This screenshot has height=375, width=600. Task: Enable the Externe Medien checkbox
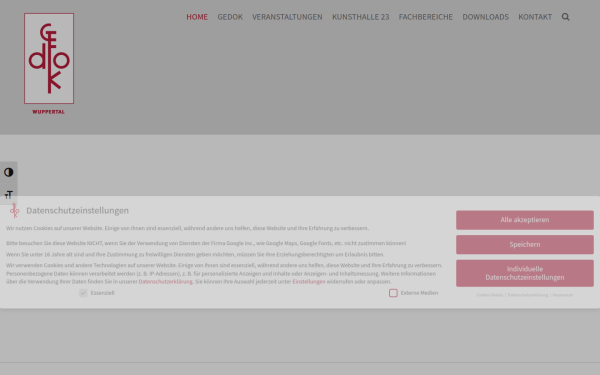(393, 293)
